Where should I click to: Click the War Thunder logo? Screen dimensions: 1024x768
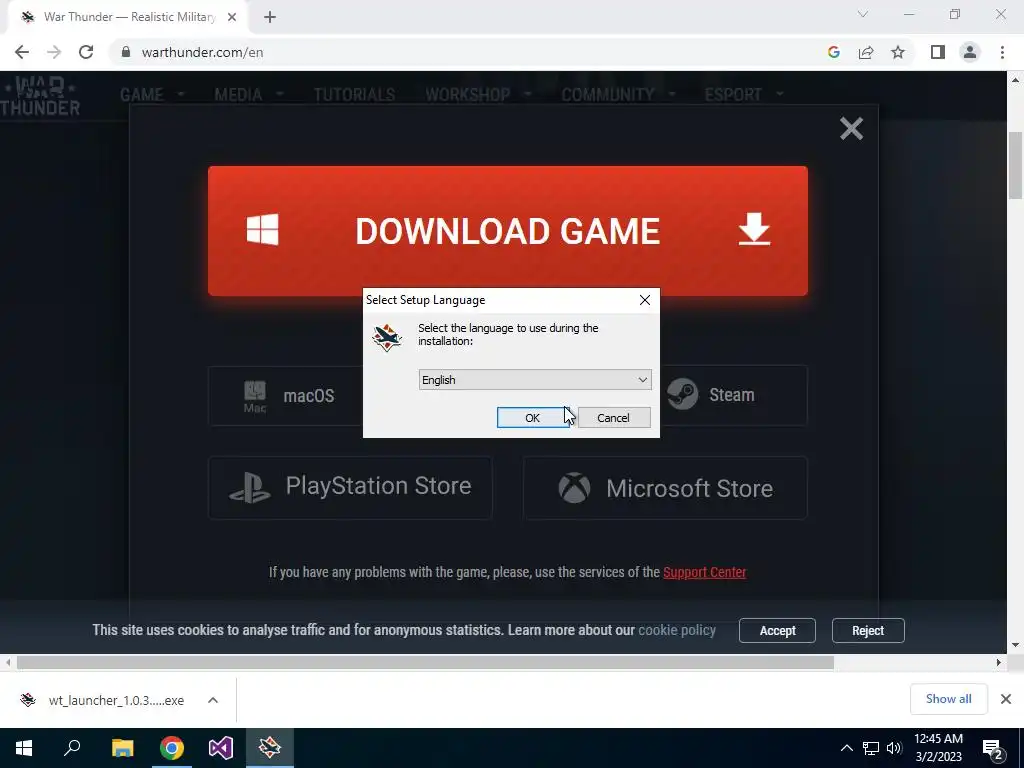(40, 96)
